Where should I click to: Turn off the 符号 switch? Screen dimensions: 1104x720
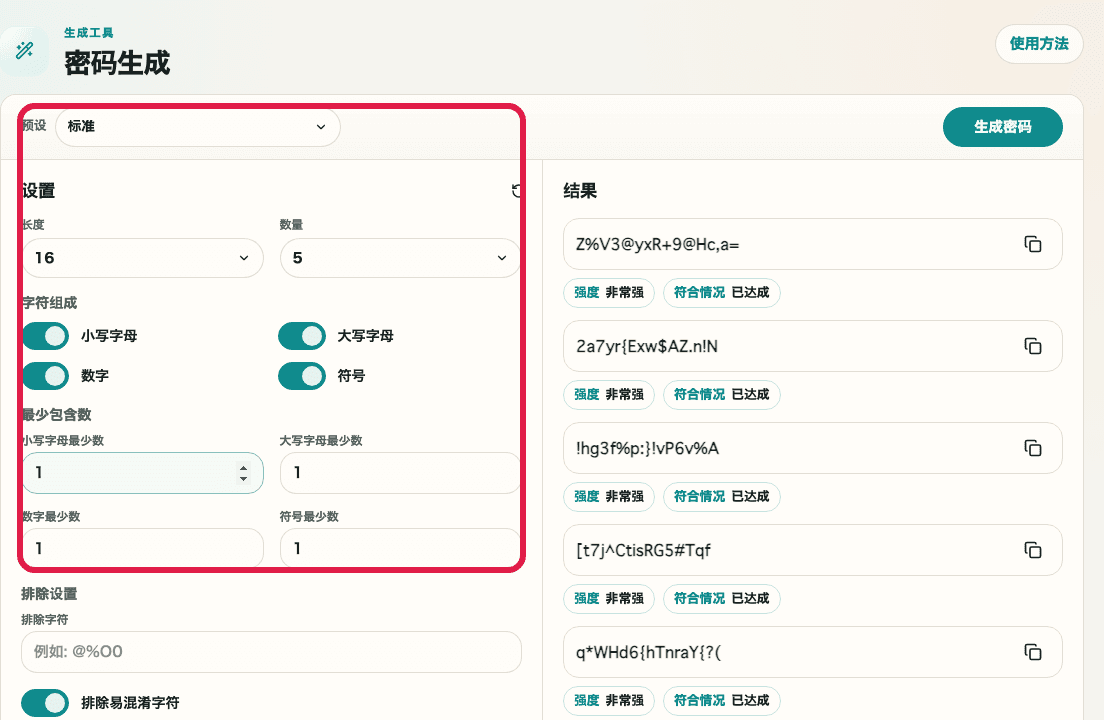pos(302,375)
